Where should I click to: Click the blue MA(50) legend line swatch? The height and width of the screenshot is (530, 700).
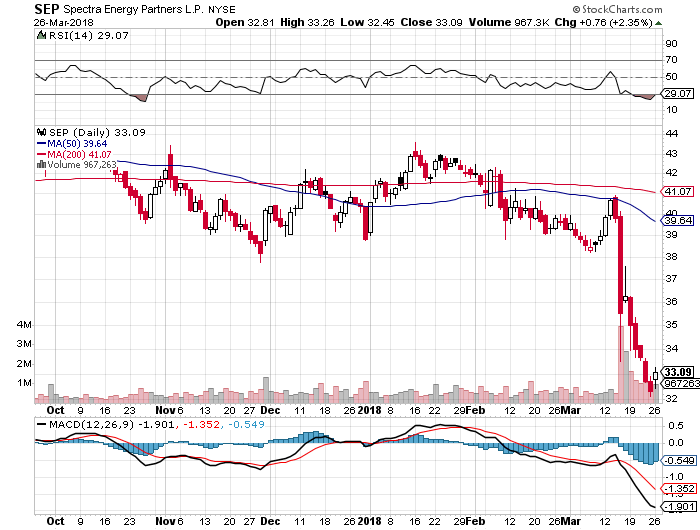[x=42, y=144]
